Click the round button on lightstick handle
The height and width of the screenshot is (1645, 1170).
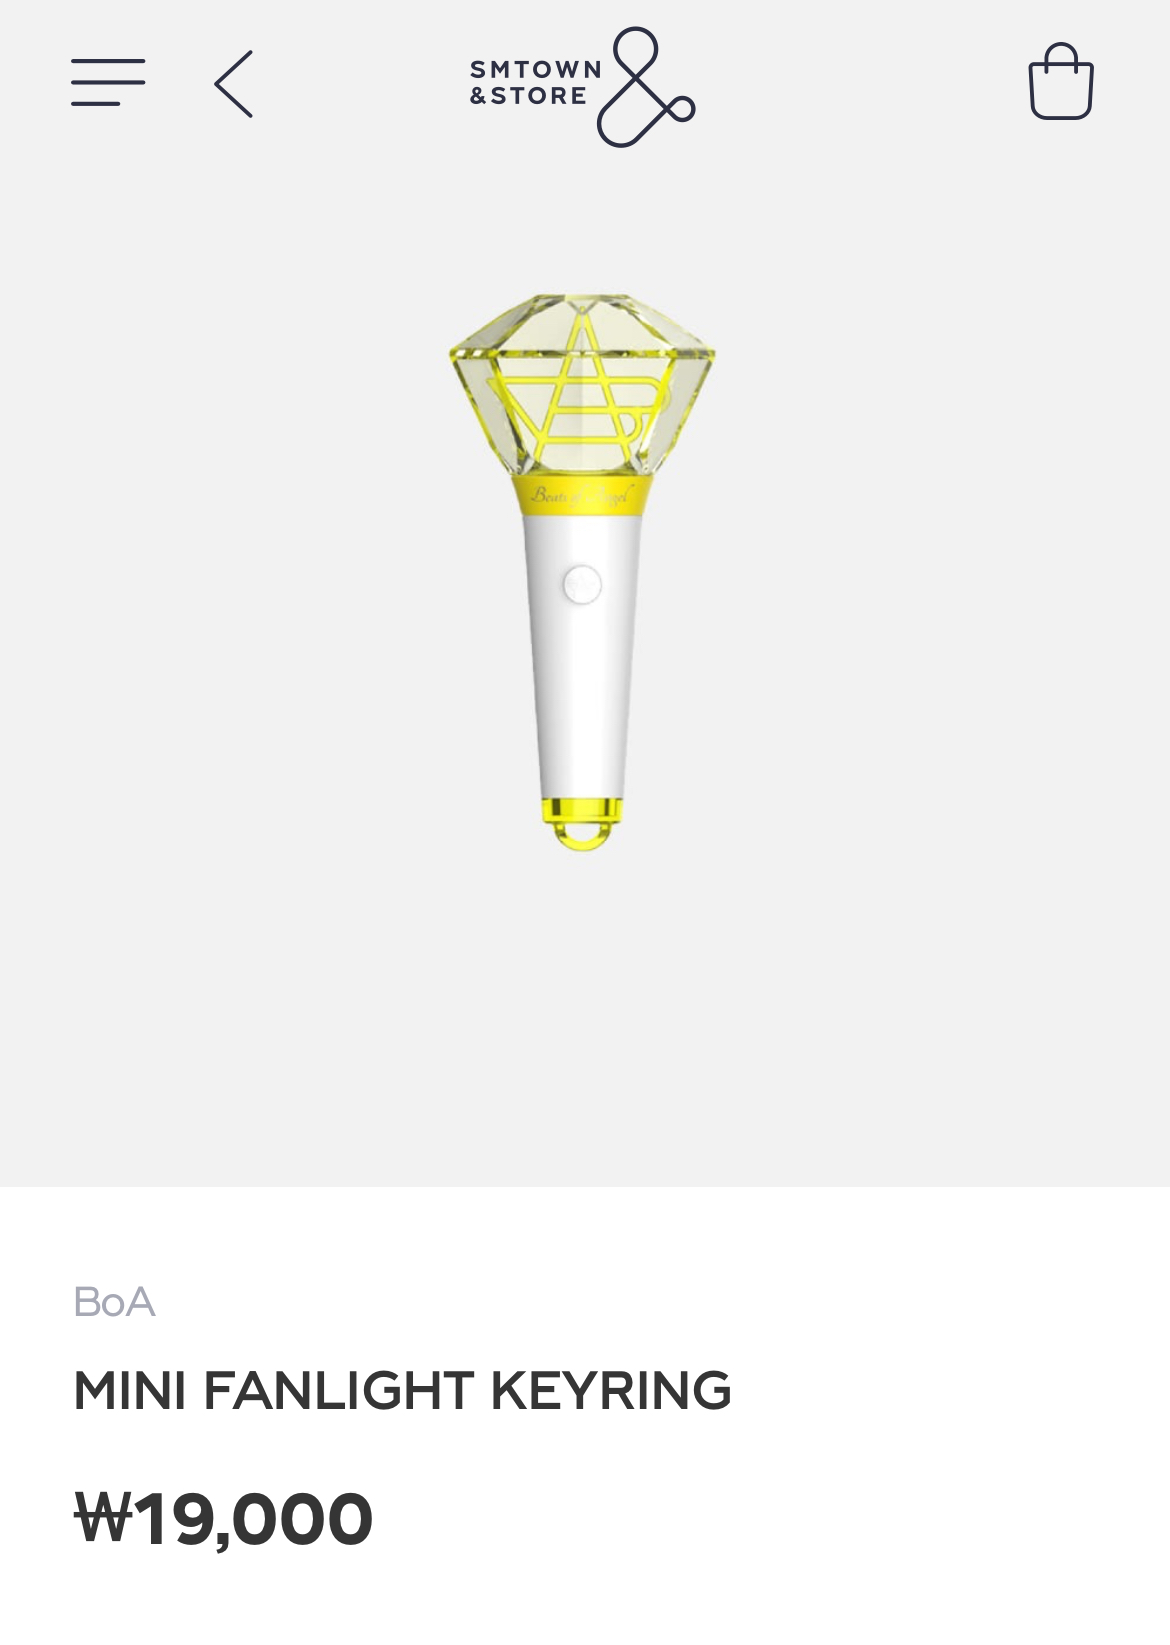(x=582, y=585)
